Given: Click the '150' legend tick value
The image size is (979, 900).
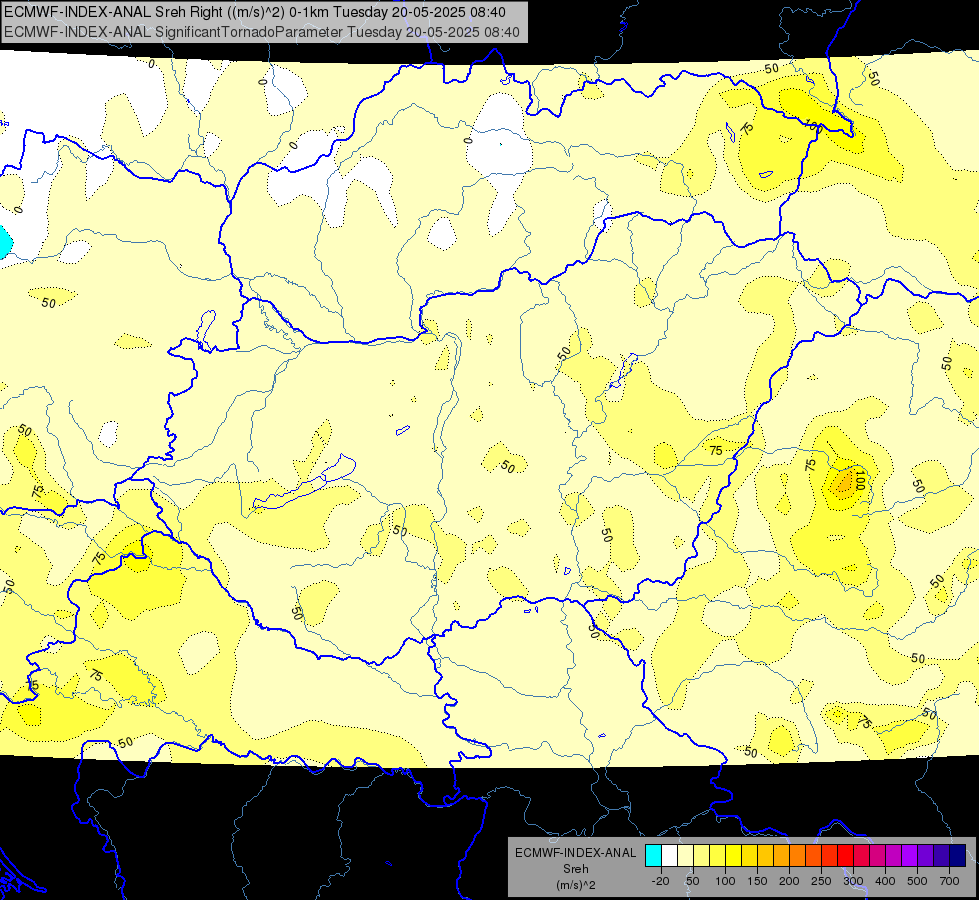Looking at the screenshot, I should pos(757,881).
